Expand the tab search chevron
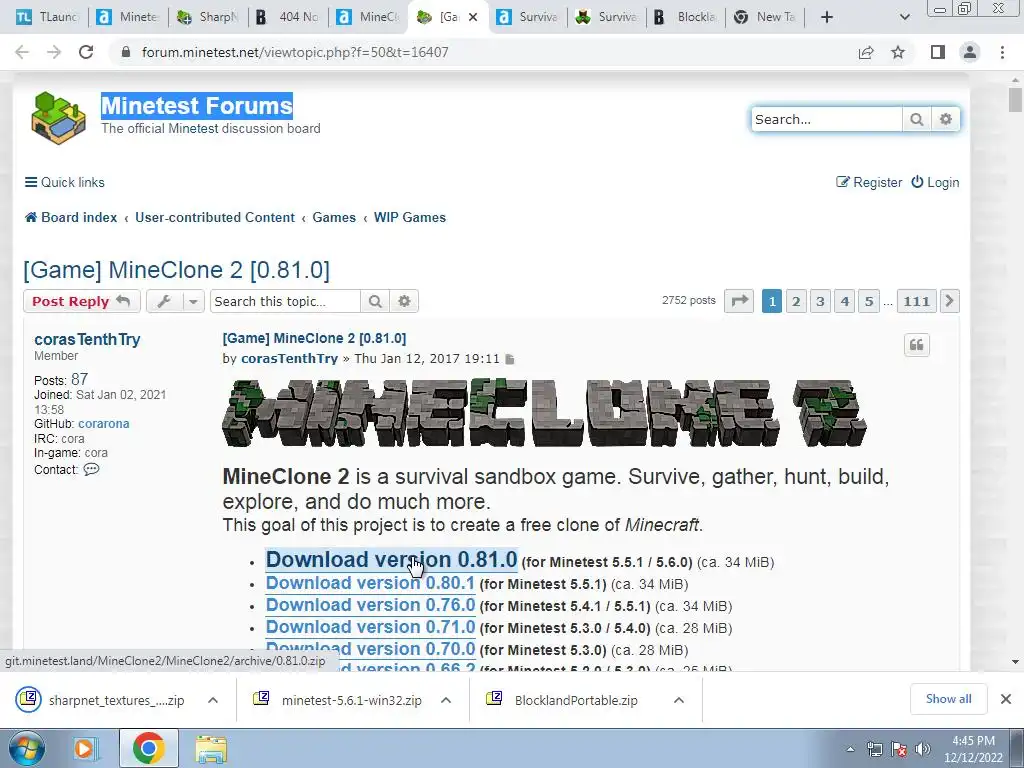 904,17
